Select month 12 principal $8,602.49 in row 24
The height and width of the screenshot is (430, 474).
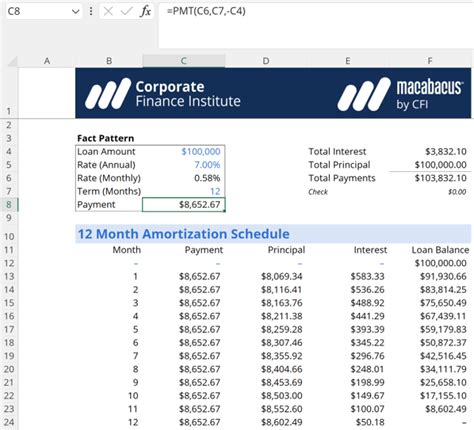click(282, 422)
